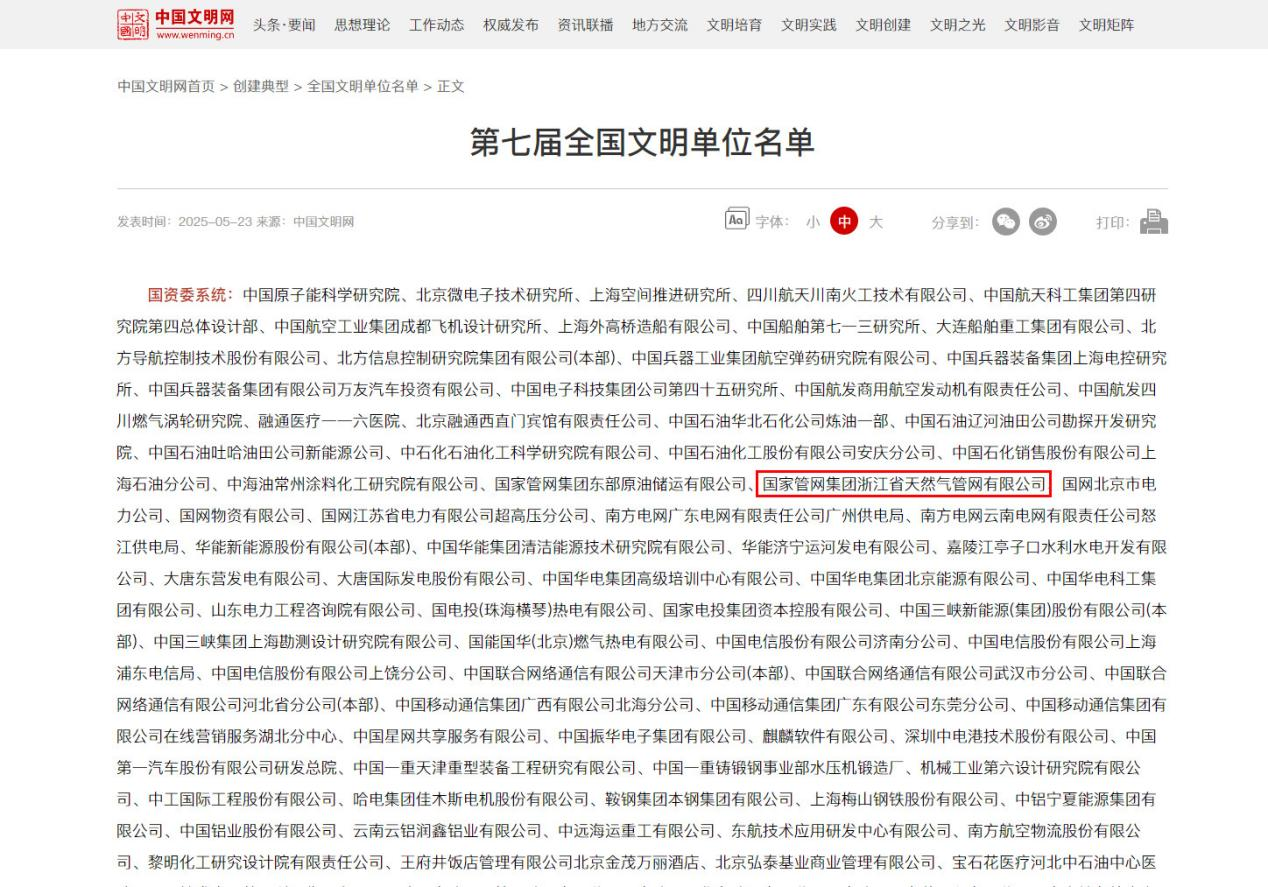Click the source label 来源: 中国文明网
This screenshot has width=1268, height=887.
tap(306, 222)
